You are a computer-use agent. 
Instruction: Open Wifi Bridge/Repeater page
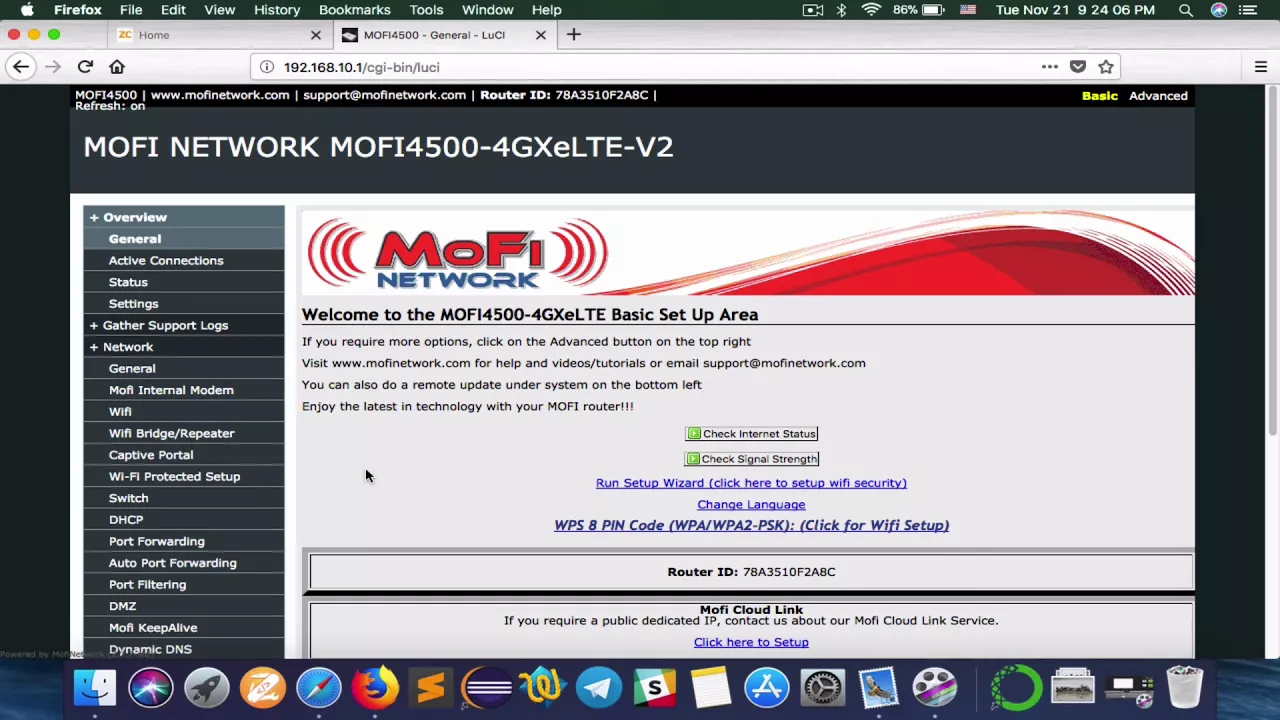pos(184,433)
